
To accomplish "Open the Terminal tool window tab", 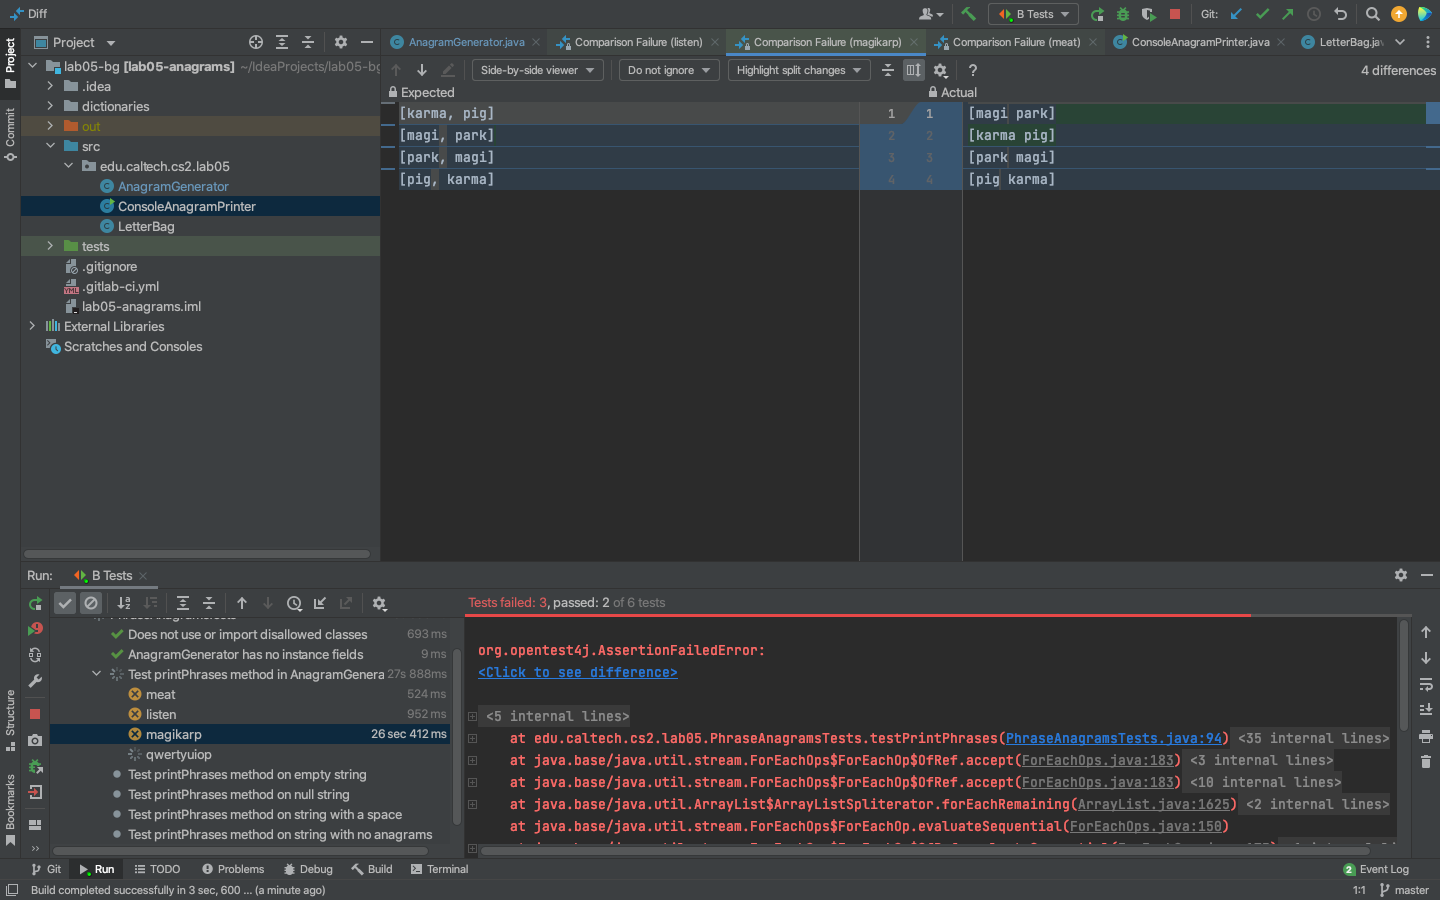I will click(x=439, y=869).
